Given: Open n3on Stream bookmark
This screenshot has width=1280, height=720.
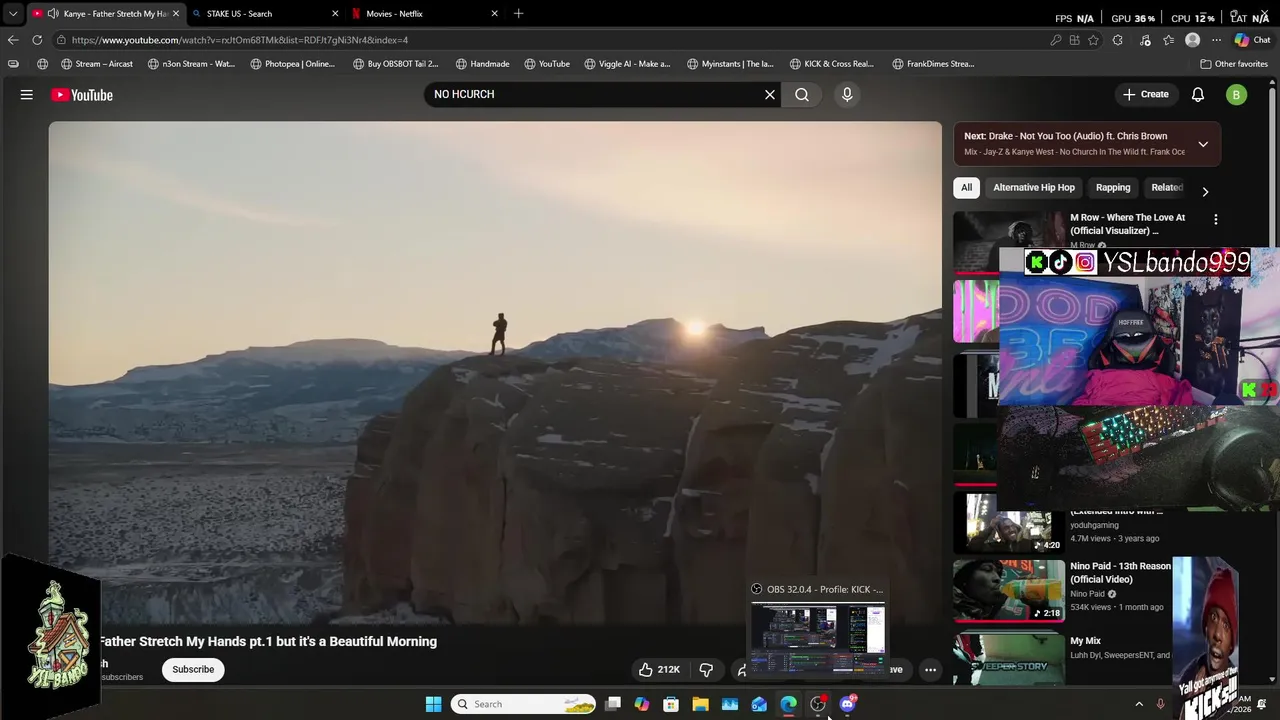Looking at the screenshot, I should (192, 64).
